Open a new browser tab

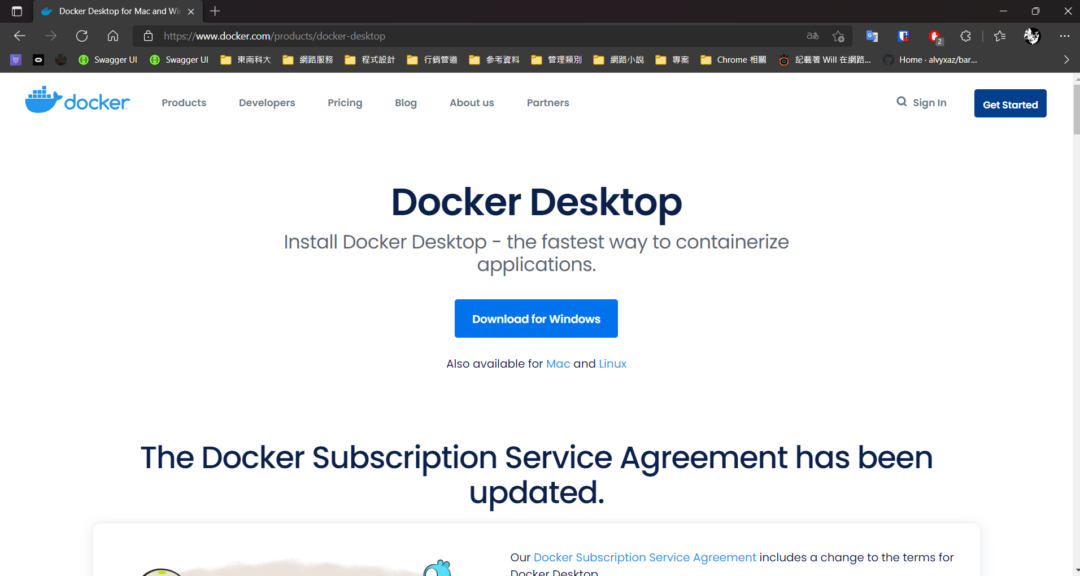click(215, 11)
